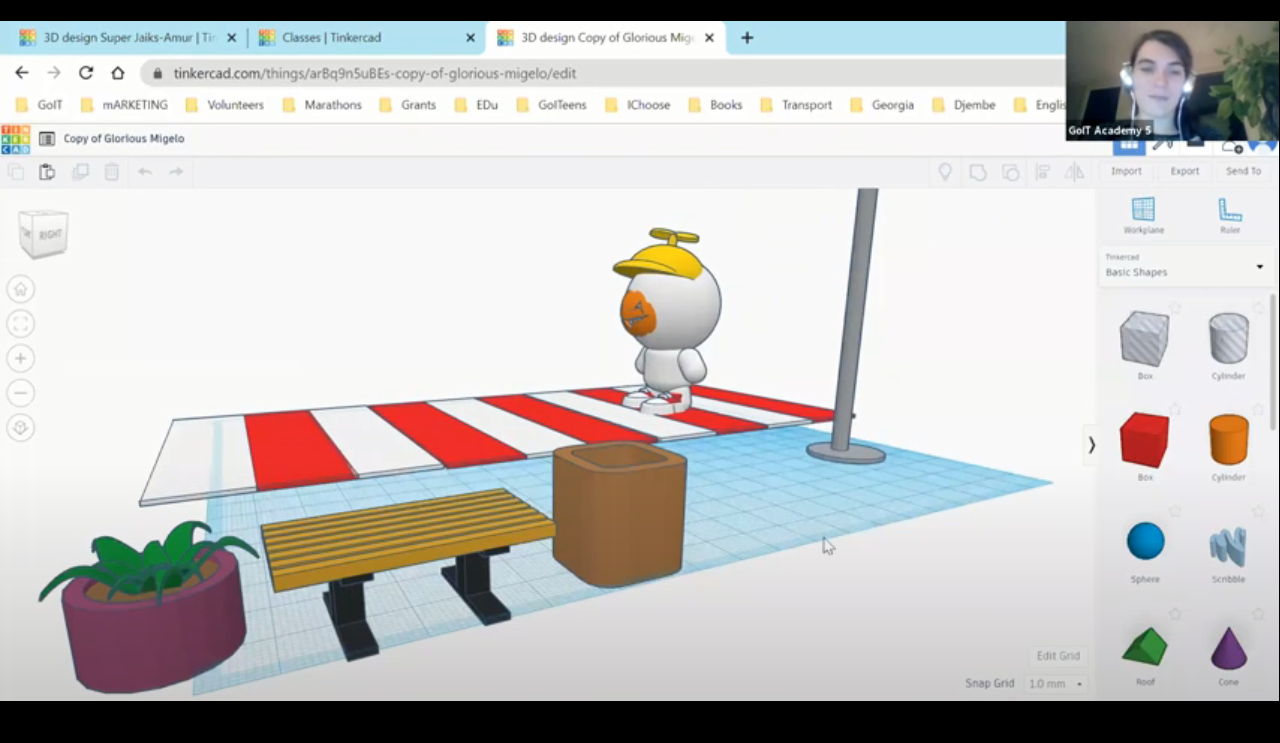Select the Workplane tool
The image size is (1280, 743).
(x=1143, y=215)
